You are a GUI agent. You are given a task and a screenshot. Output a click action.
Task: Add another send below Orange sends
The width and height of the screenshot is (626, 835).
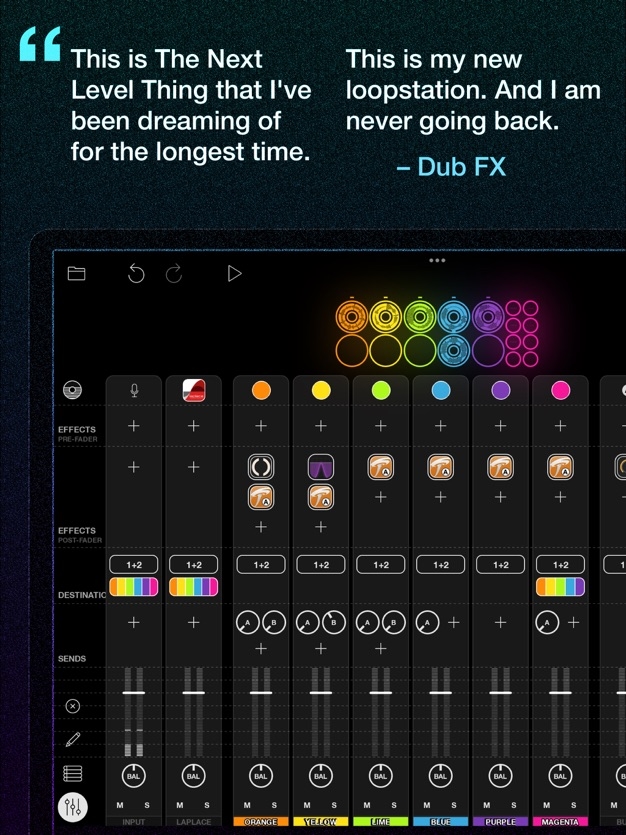pyautogui.click(x=261, y=648)
